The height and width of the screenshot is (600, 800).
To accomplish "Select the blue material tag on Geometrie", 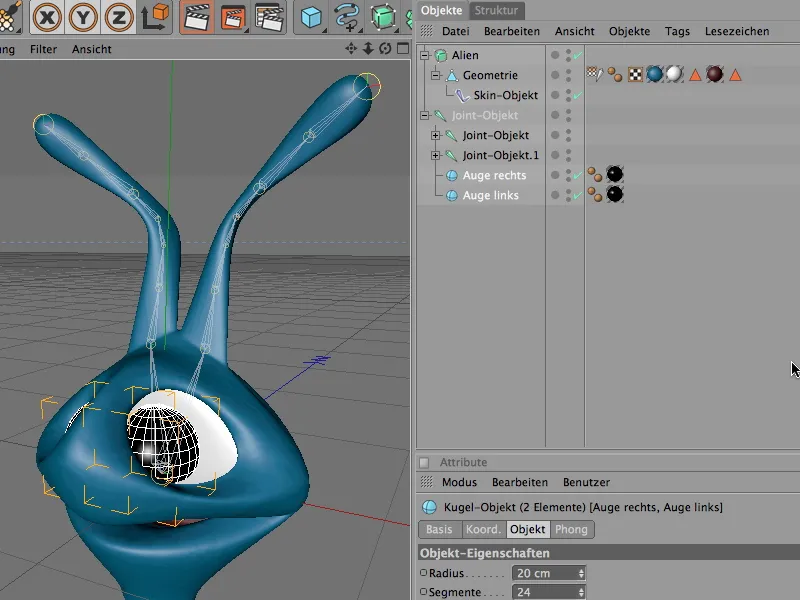I will coord(655,74).
